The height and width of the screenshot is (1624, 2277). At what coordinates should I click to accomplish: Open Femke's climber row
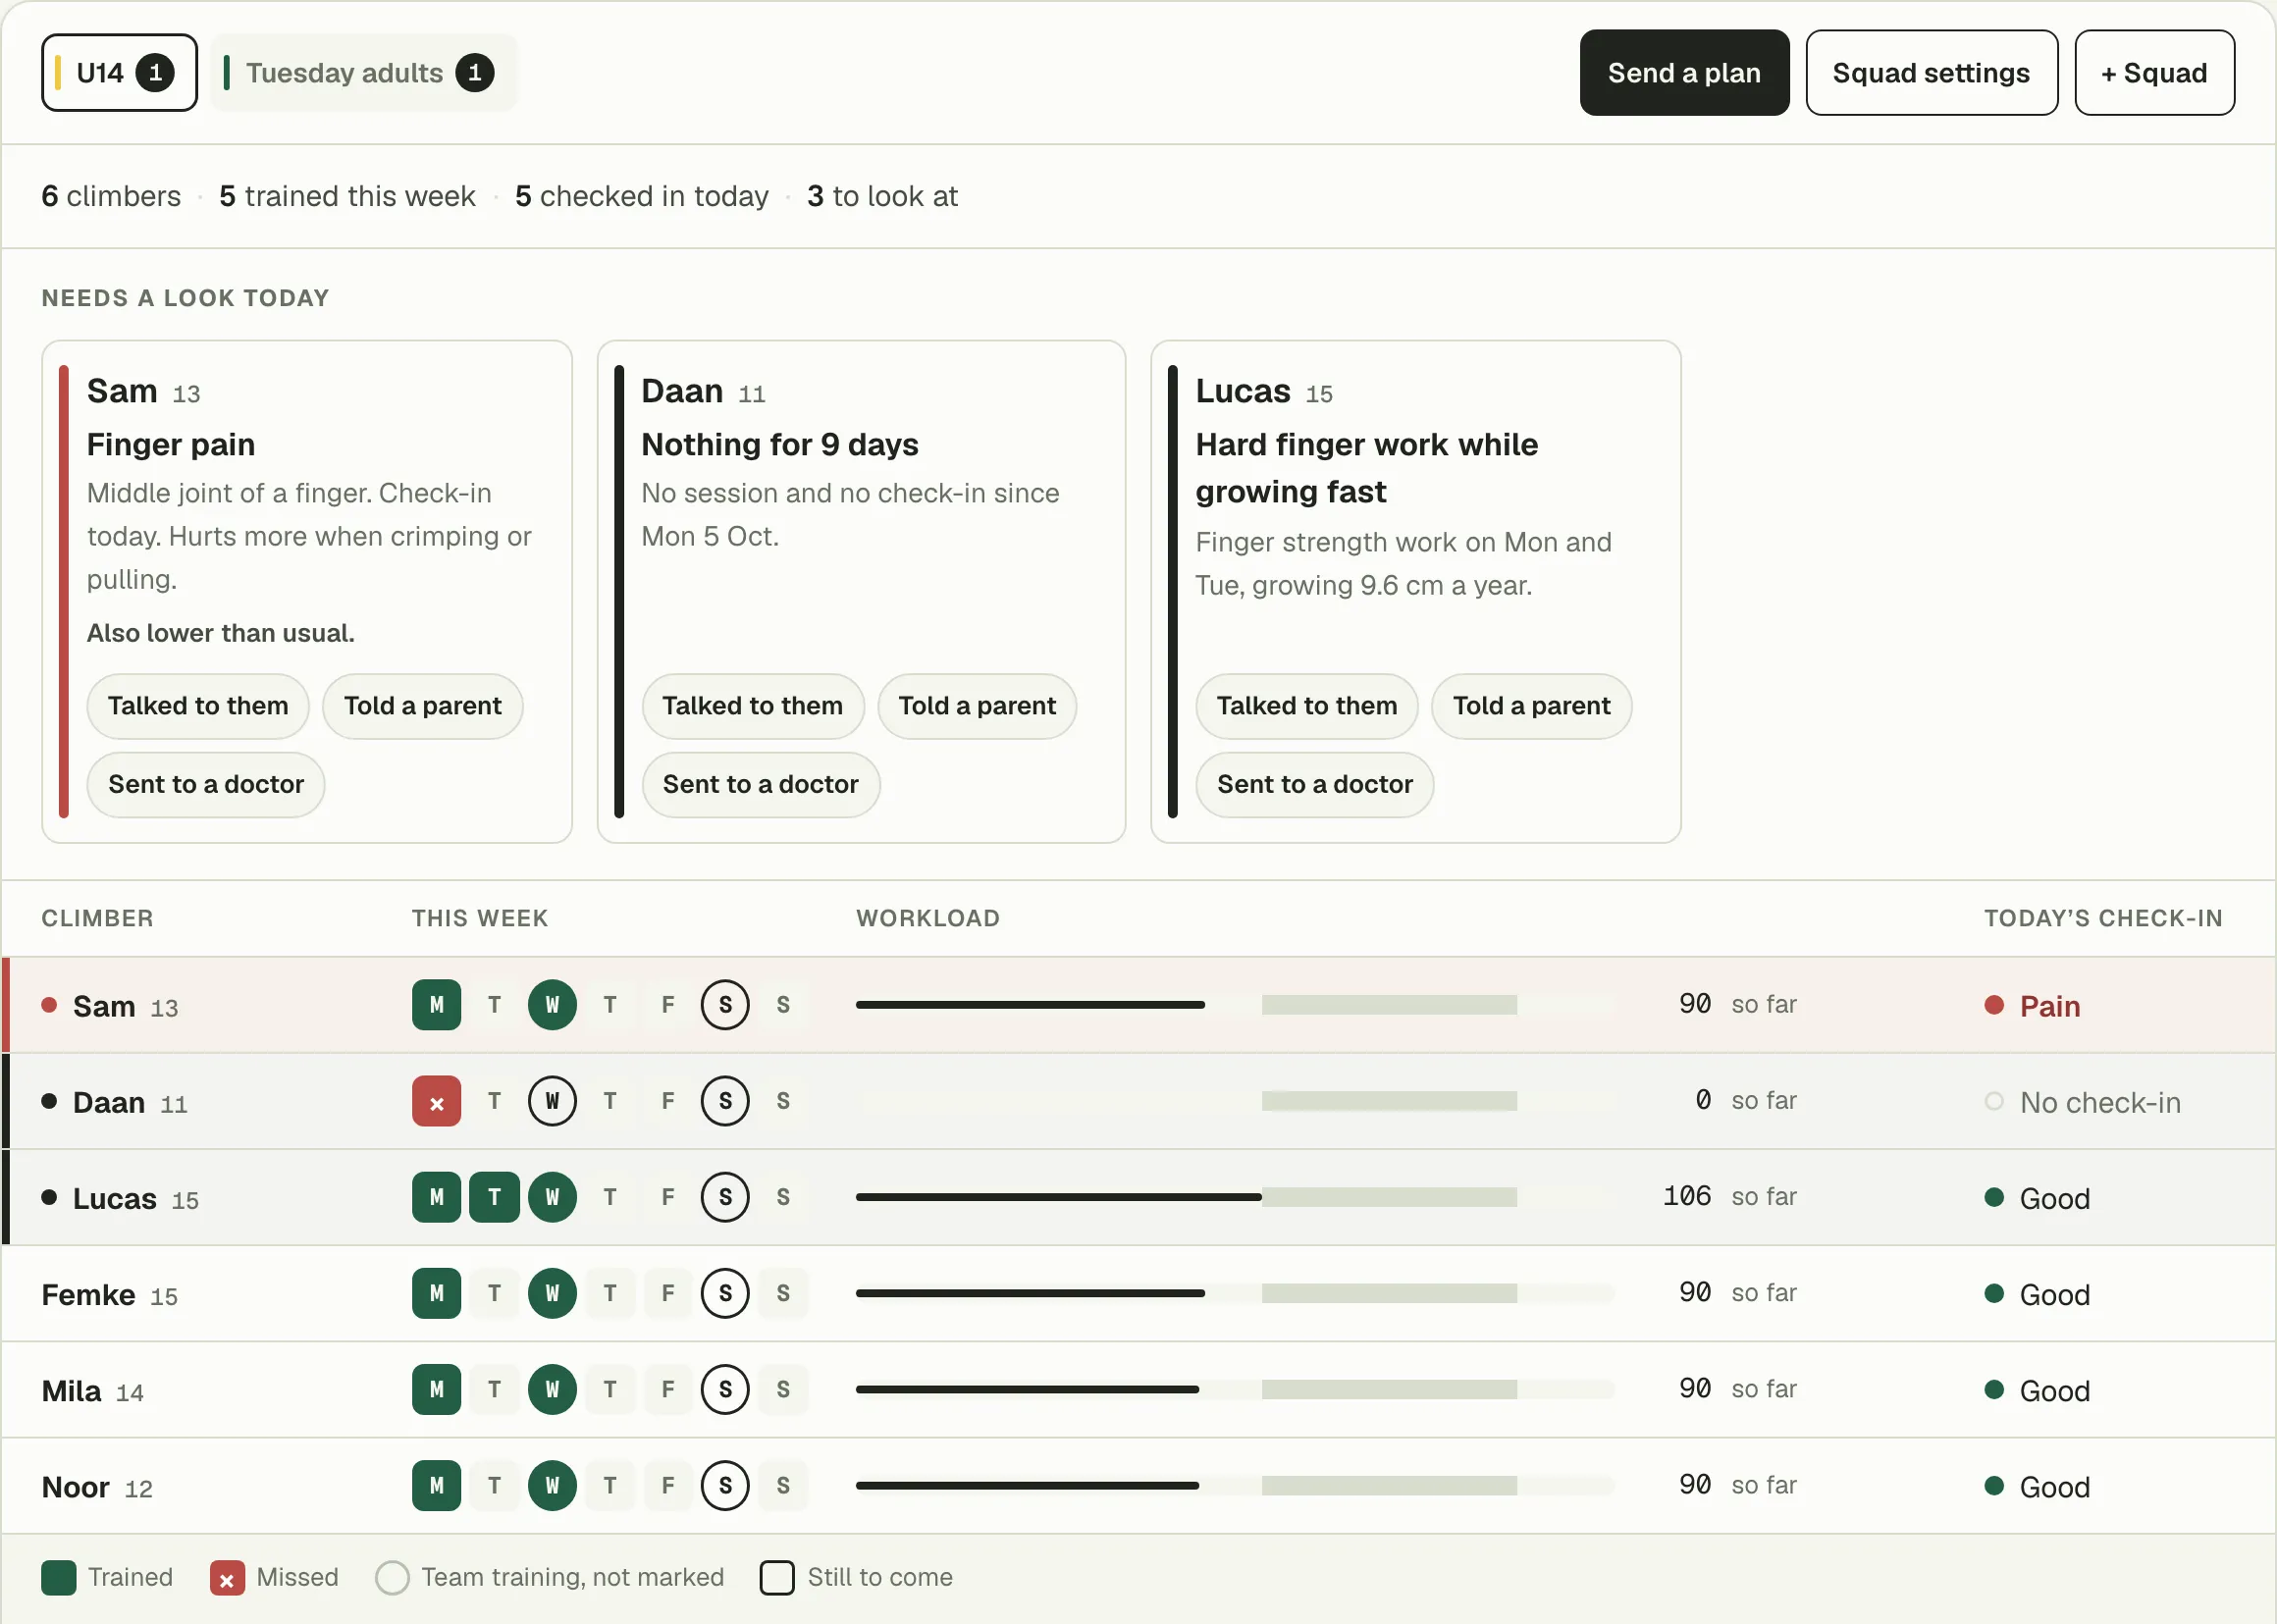[x=1138, y=1293]
